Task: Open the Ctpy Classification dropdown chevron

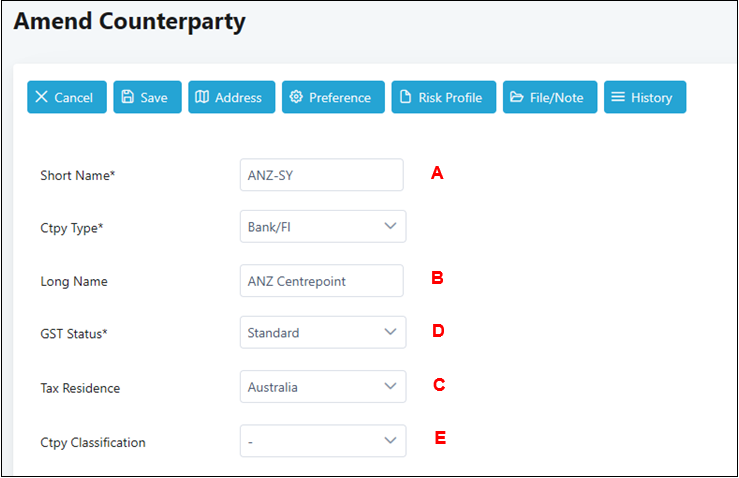Action: click(x=391, y=441)
